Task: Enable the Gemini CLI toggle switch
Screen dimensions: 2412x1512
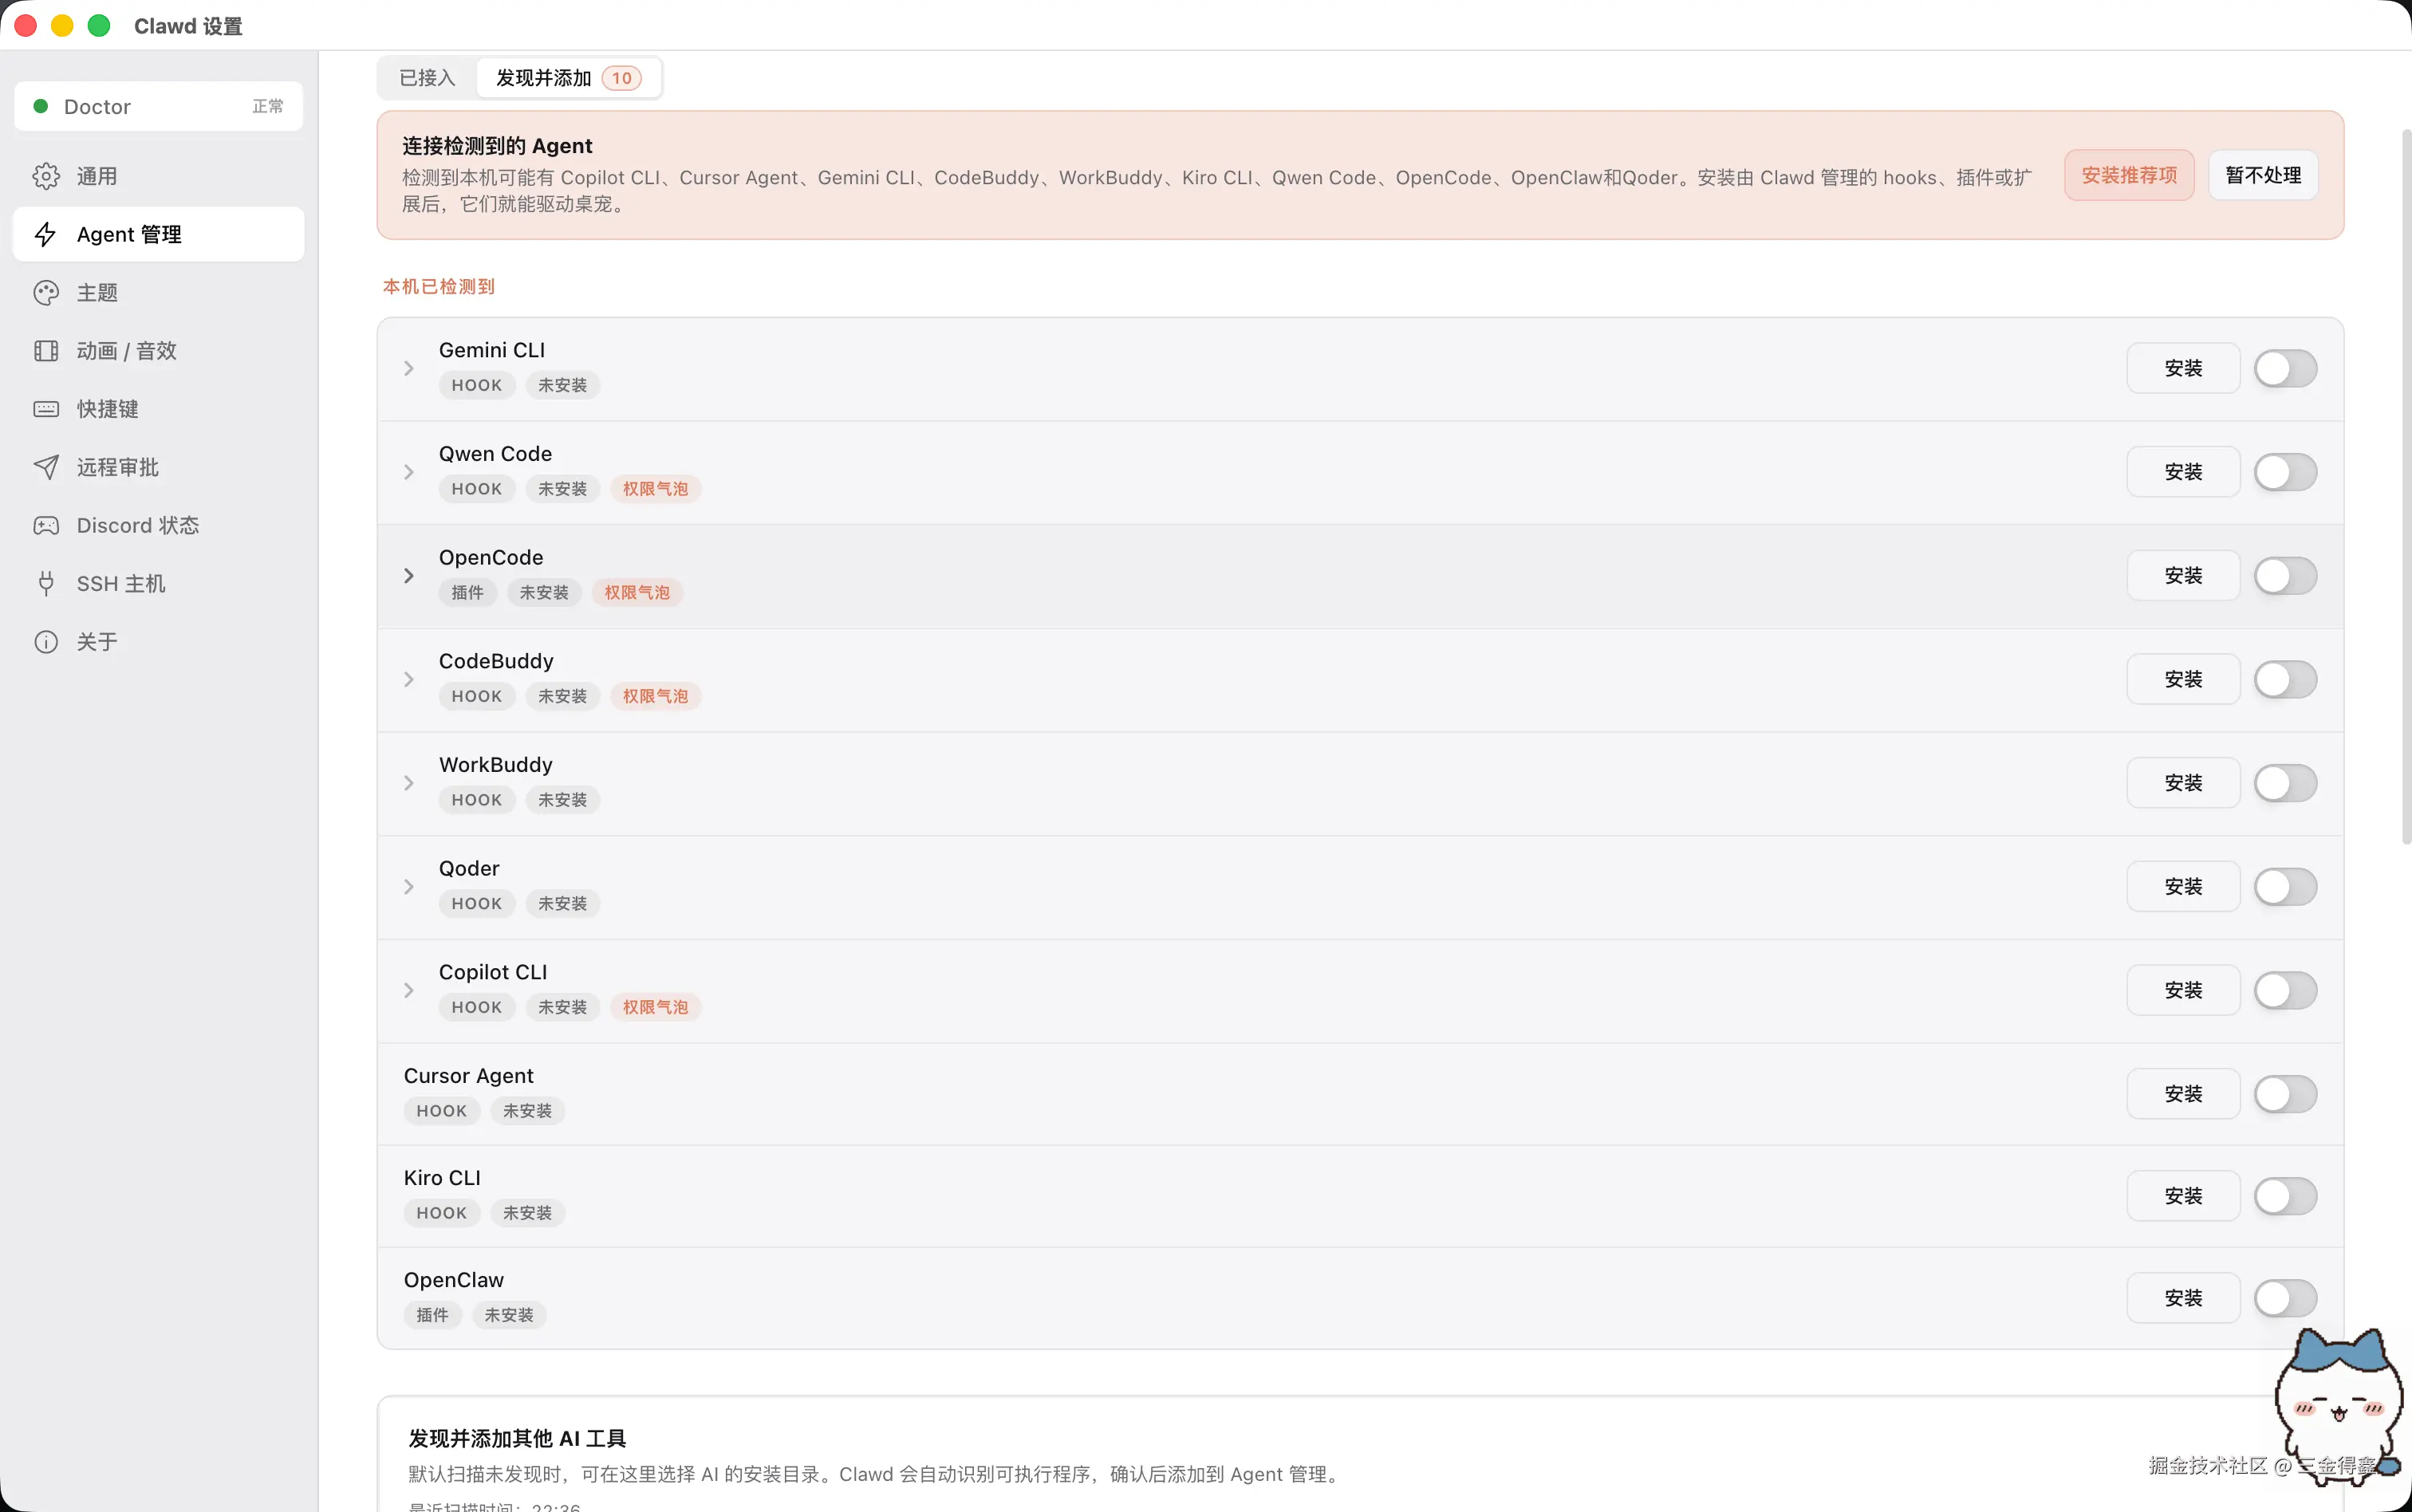Action: pyautogui.click(x=2285, y=368)
